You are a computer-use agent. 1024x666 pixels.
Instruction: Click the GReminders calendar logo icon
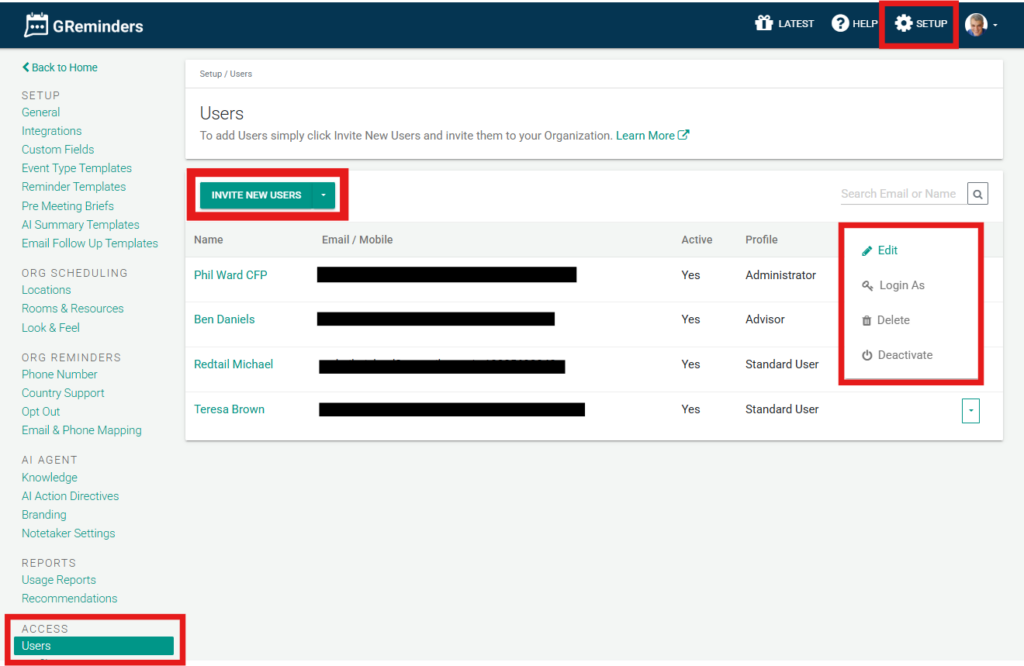click(x=36, y=25)
